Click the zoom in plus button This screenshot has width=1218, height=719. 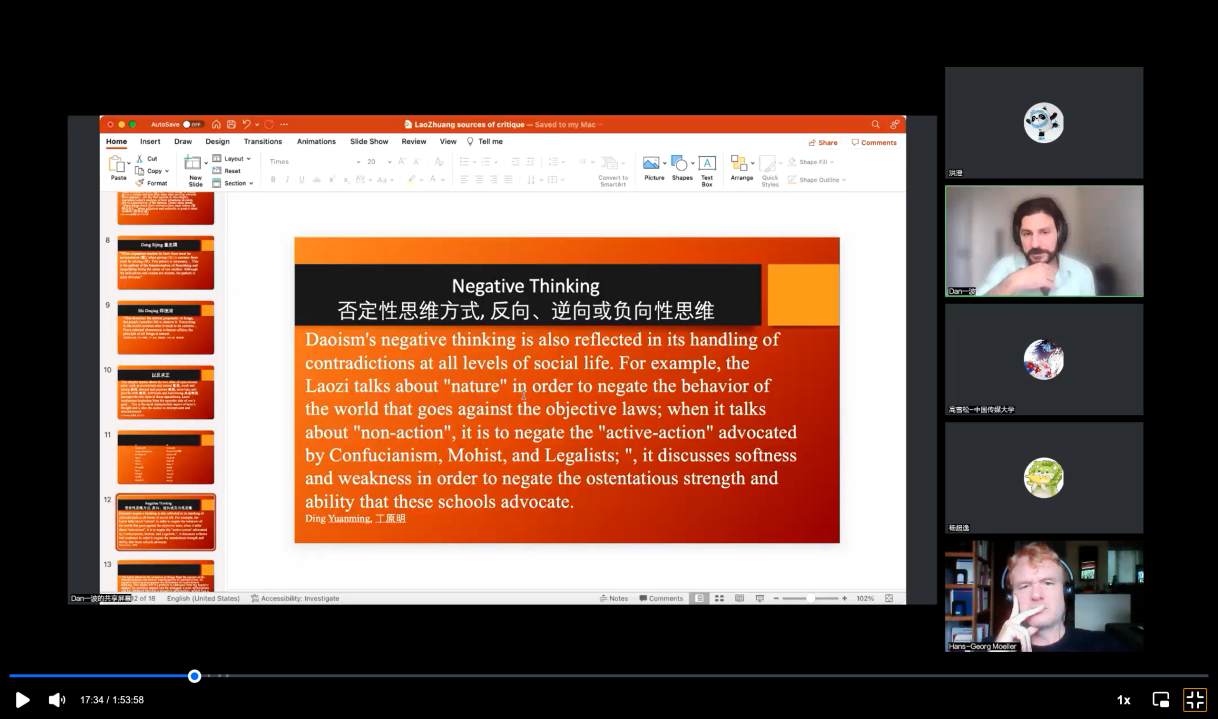(x=845, y=598)
